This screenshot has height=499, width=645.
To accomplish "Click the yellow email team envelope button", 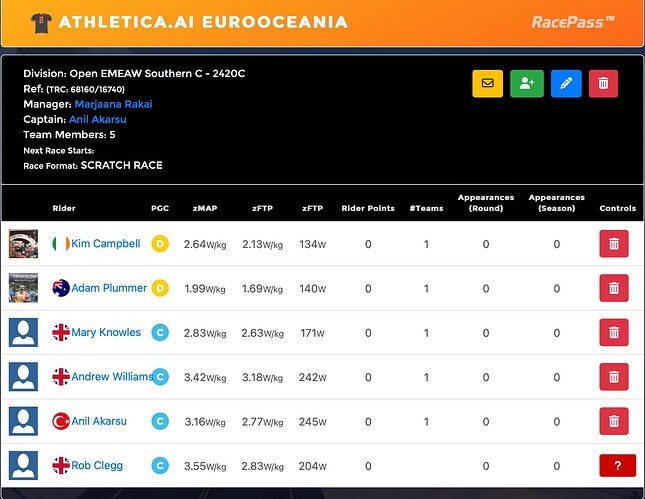I will click(487, 84).
